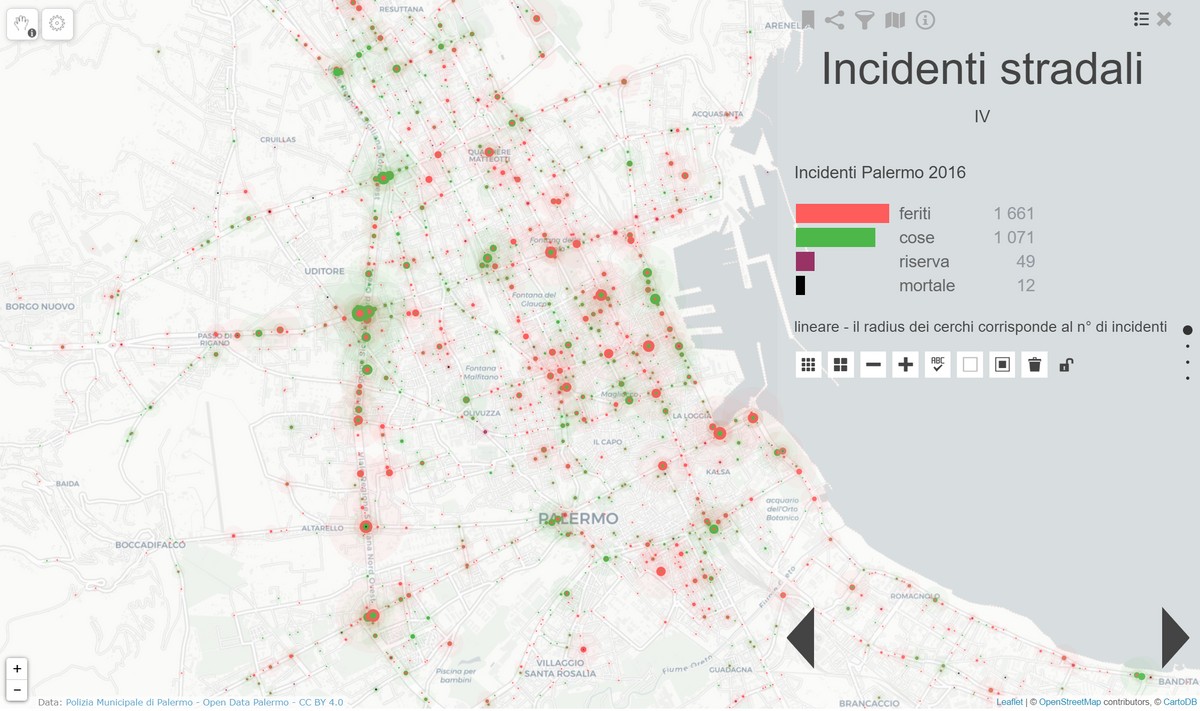Click the Incidenti Palermo 2016 heading
The image size is (1200, 711).
(x=880, y=173)
